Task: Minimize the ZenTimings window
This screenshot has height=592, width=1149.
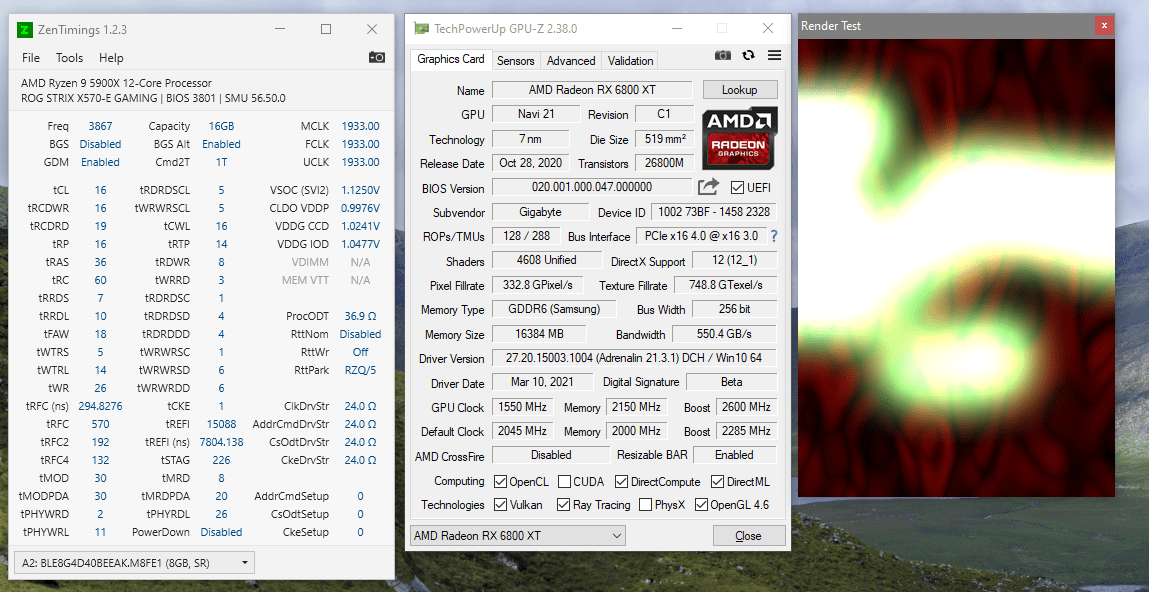Action: tap(281, 29)
